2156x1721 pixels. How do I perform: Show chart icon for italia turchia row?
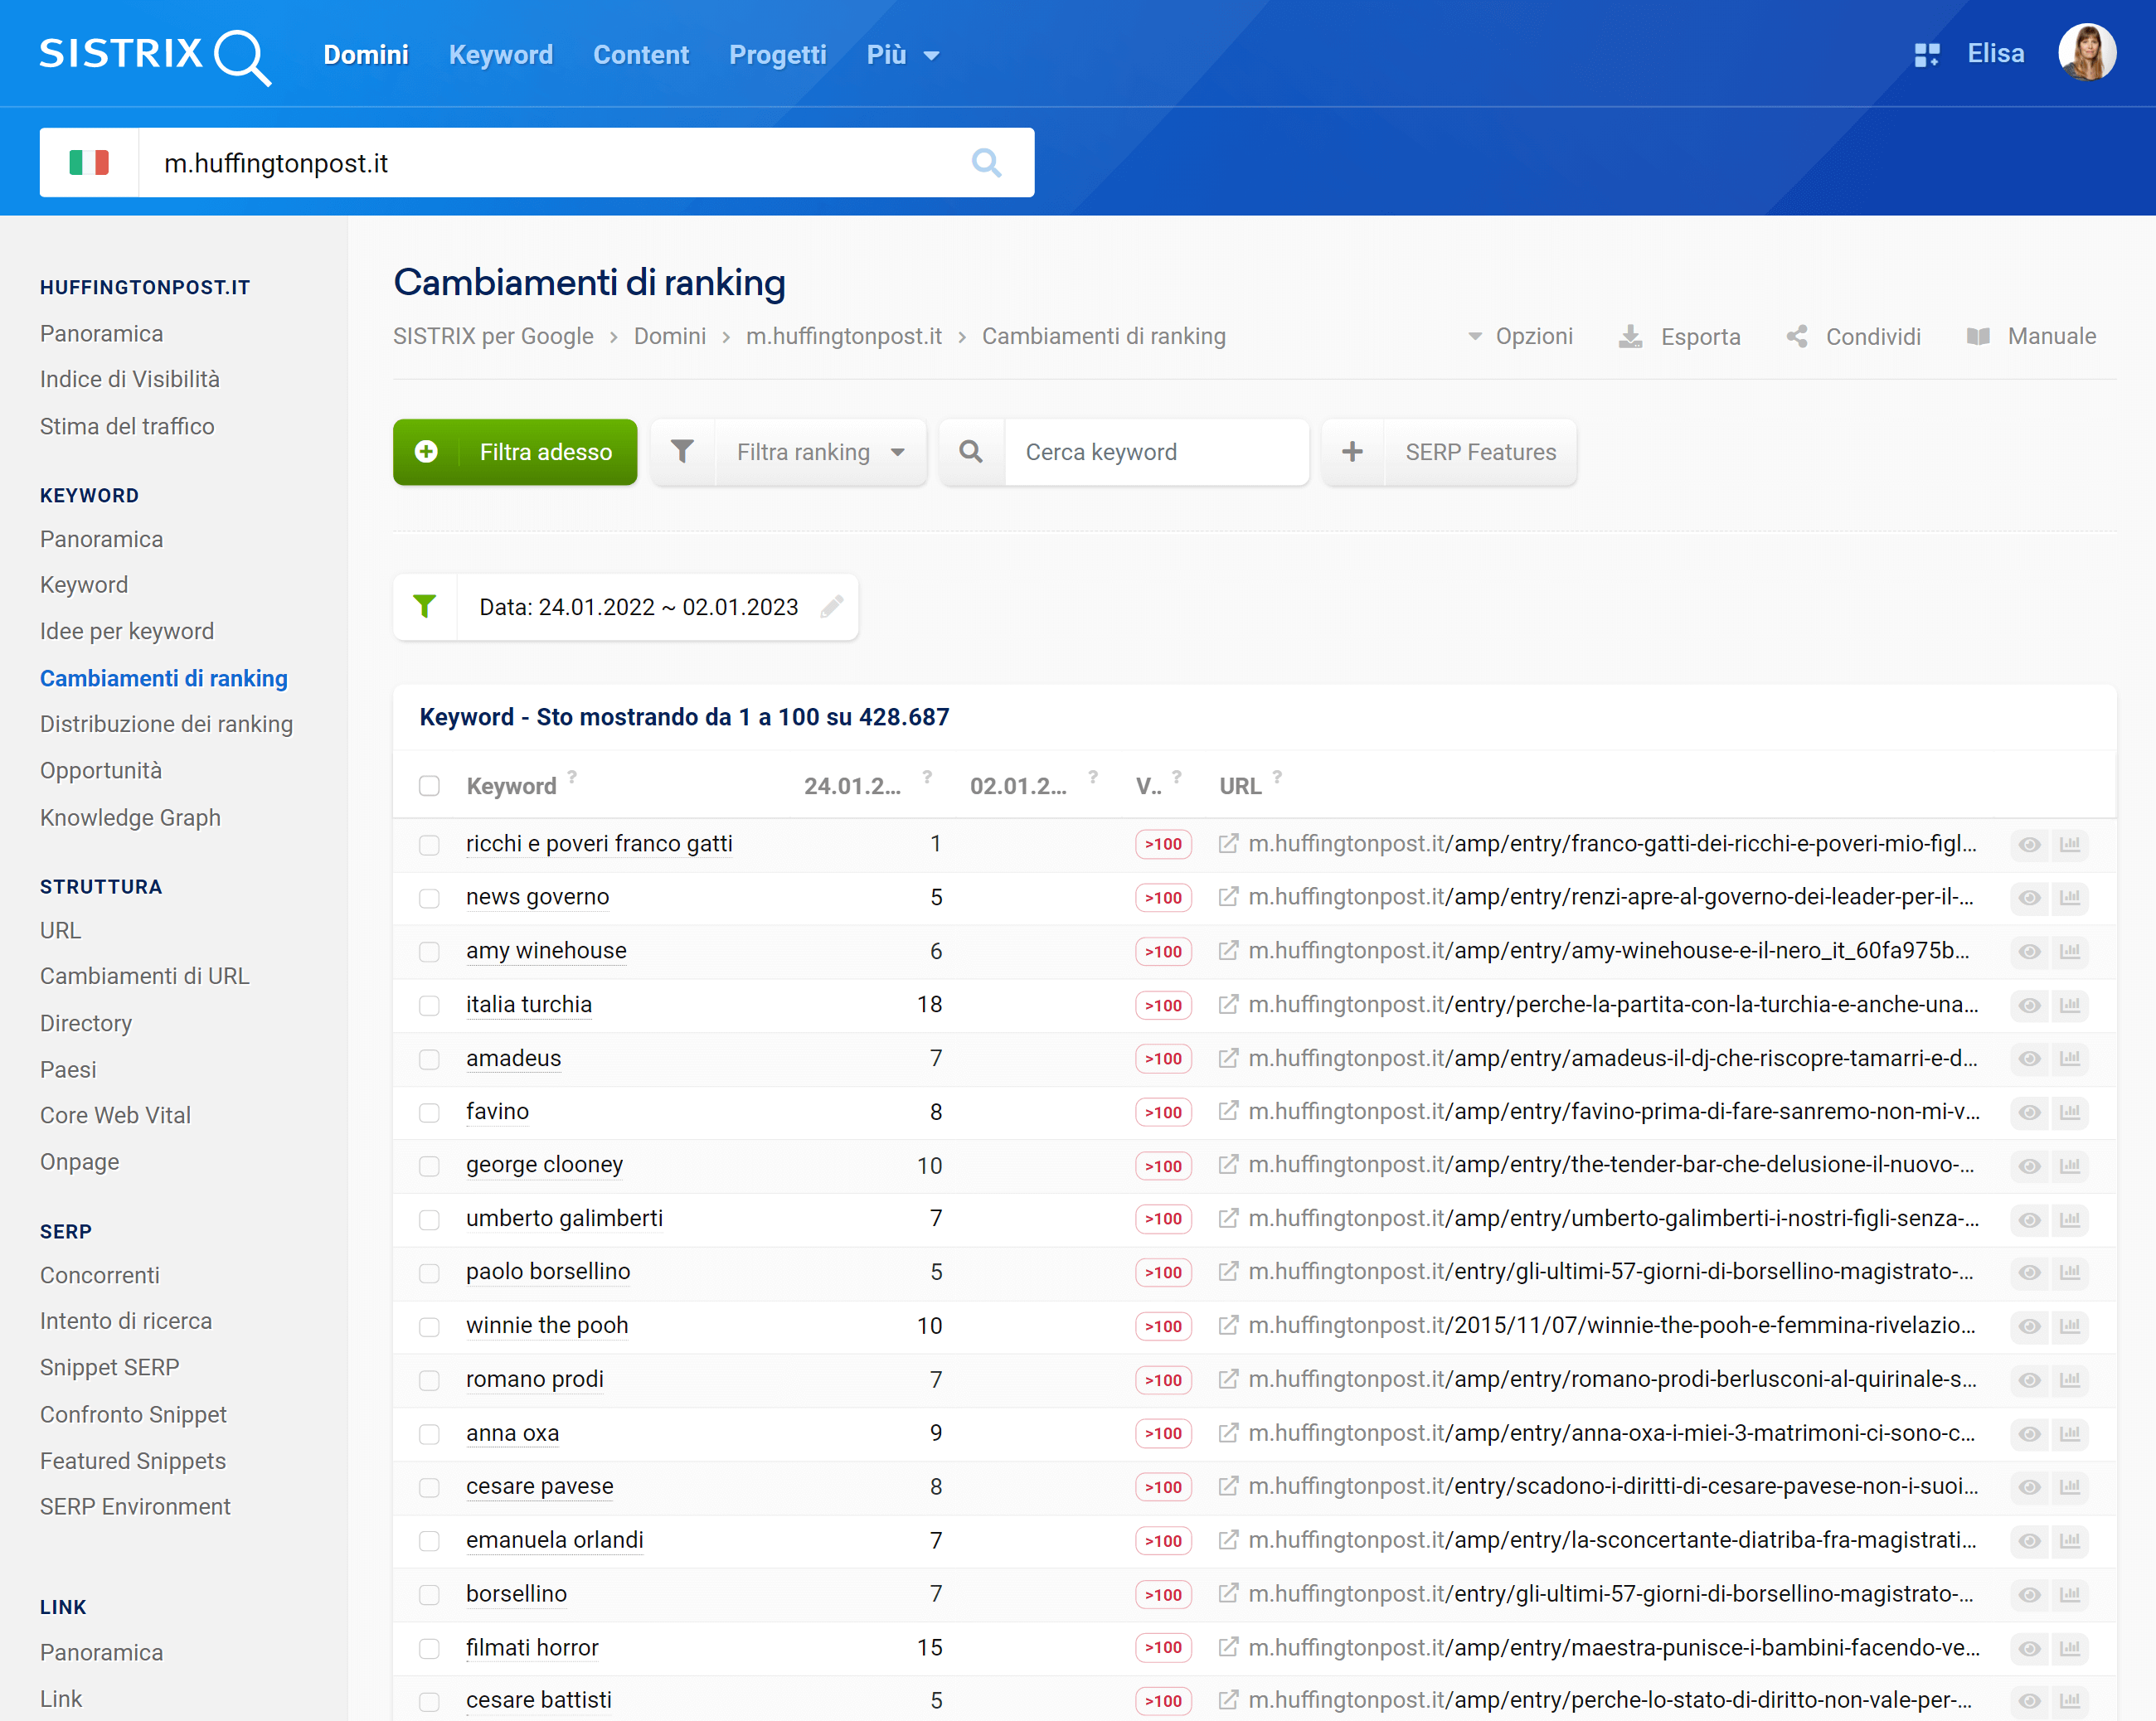tap(2070, 1005)
